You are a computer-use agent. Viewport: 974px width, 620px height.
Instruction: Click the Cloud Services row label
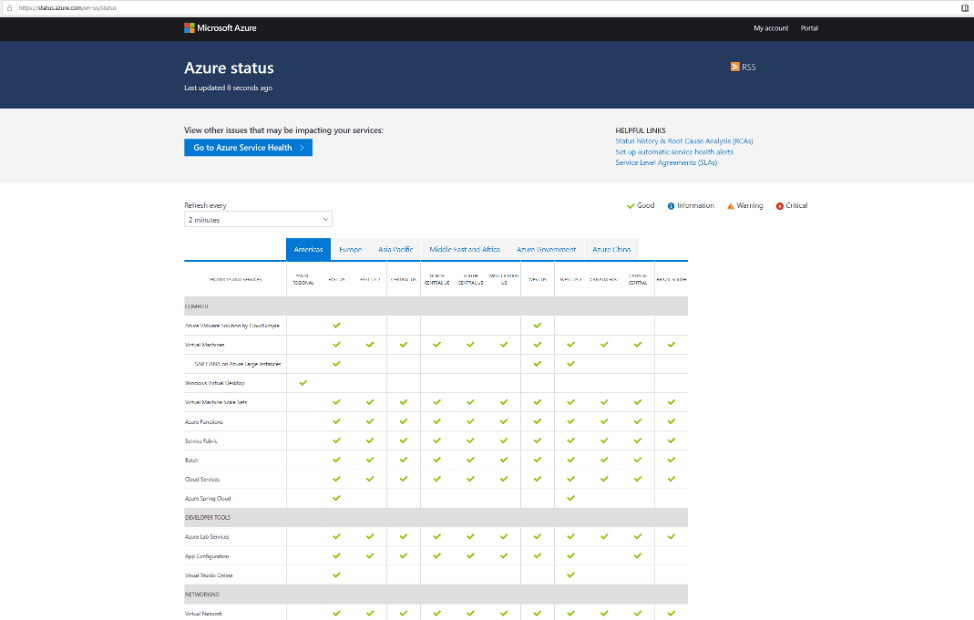(x=202, y=480)
